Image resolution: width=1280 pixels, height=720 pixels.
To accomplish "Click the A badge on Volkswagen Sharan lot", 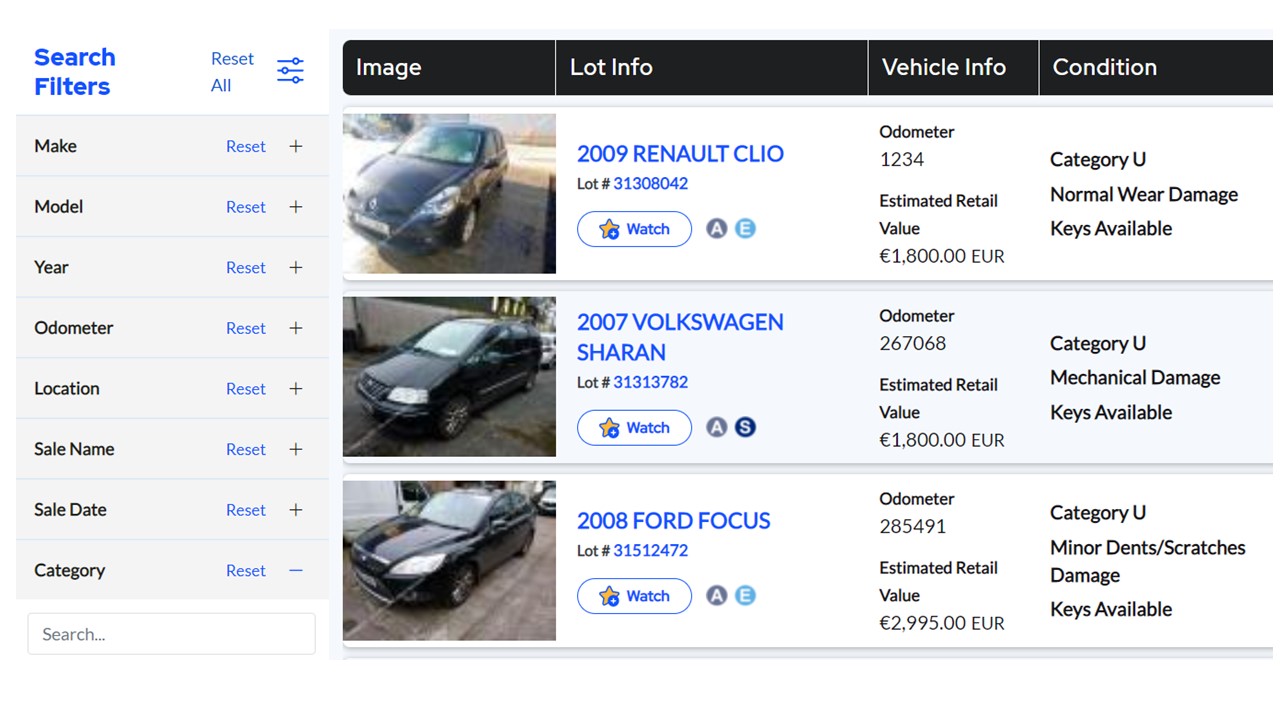I will pos(716,428).
